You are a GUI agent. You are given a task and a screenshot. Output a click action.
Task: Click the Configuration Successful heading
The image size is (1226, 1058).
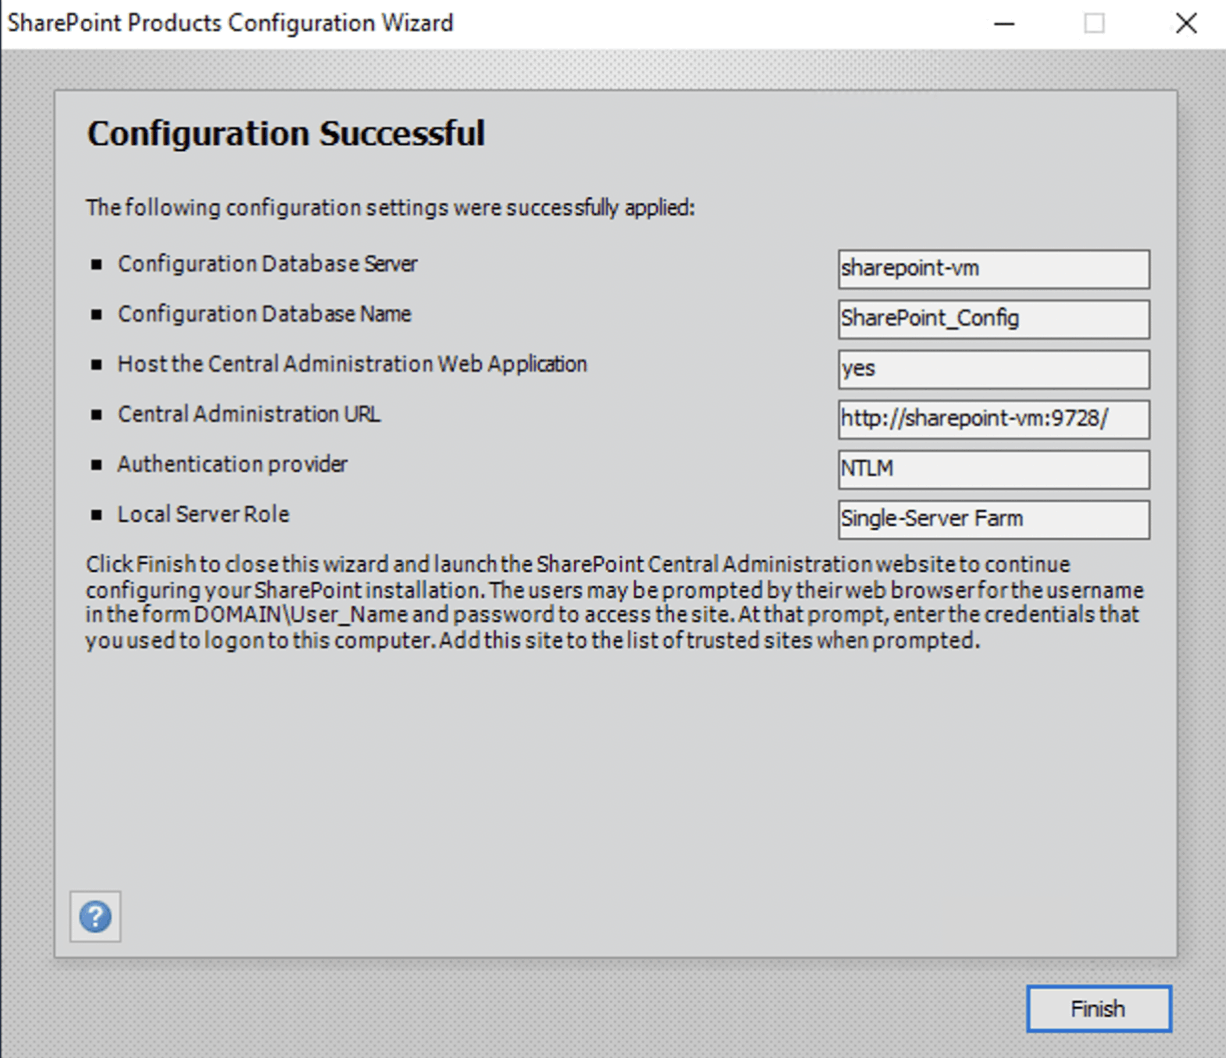(x=286, y=133)
